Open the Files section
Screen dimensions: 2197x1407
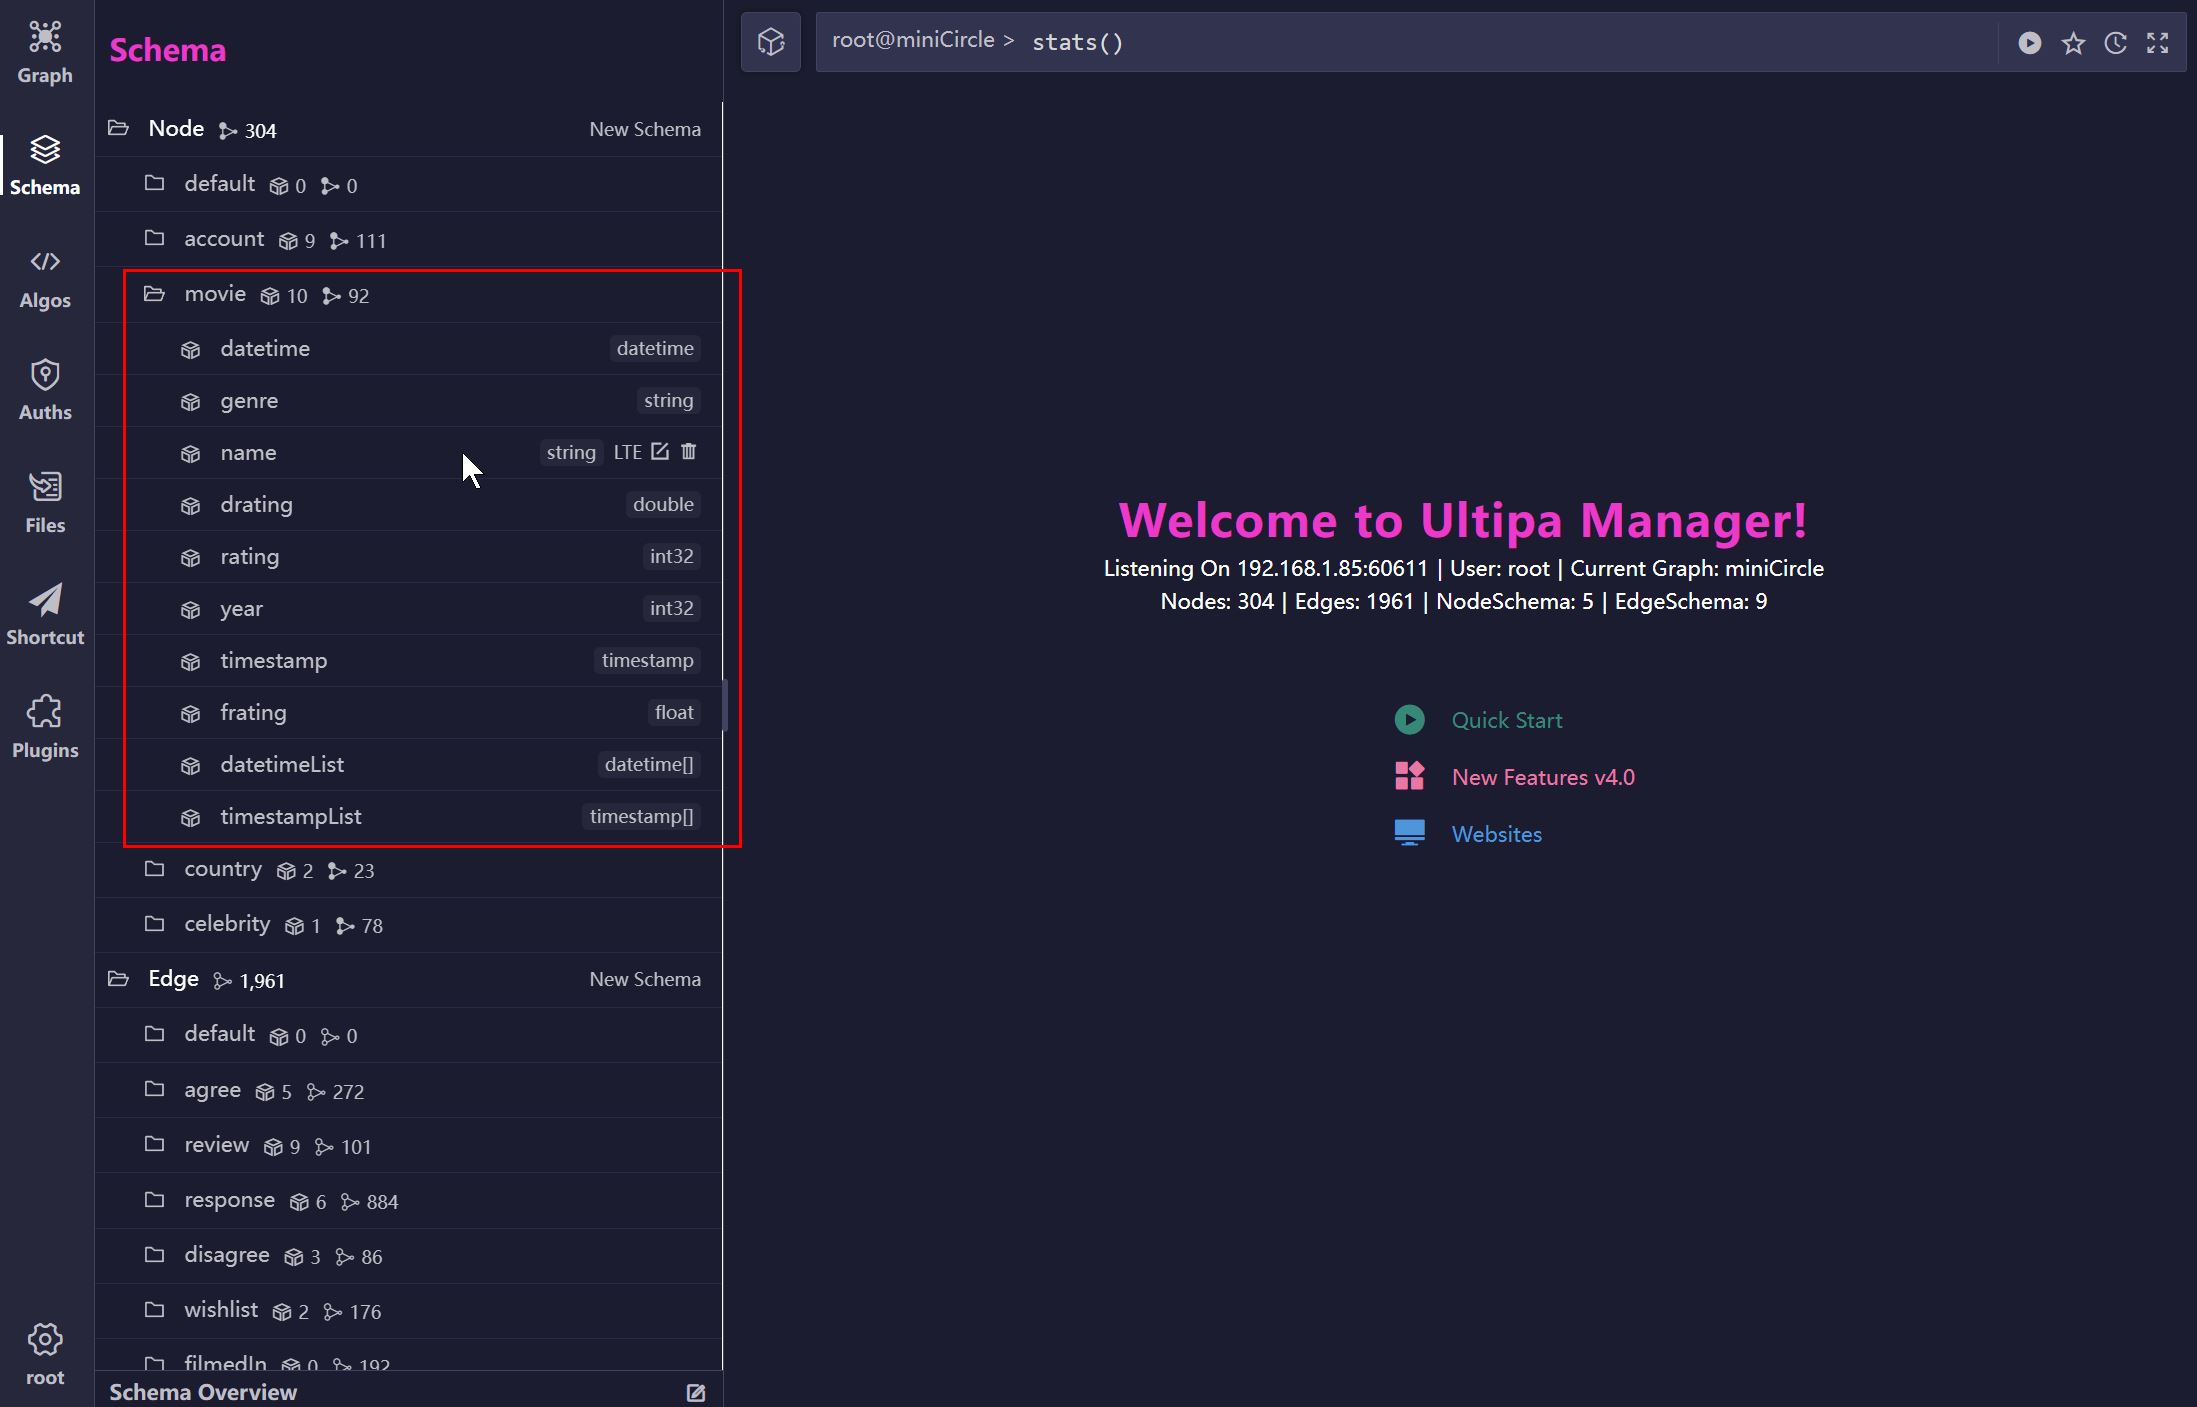point(45,503)
